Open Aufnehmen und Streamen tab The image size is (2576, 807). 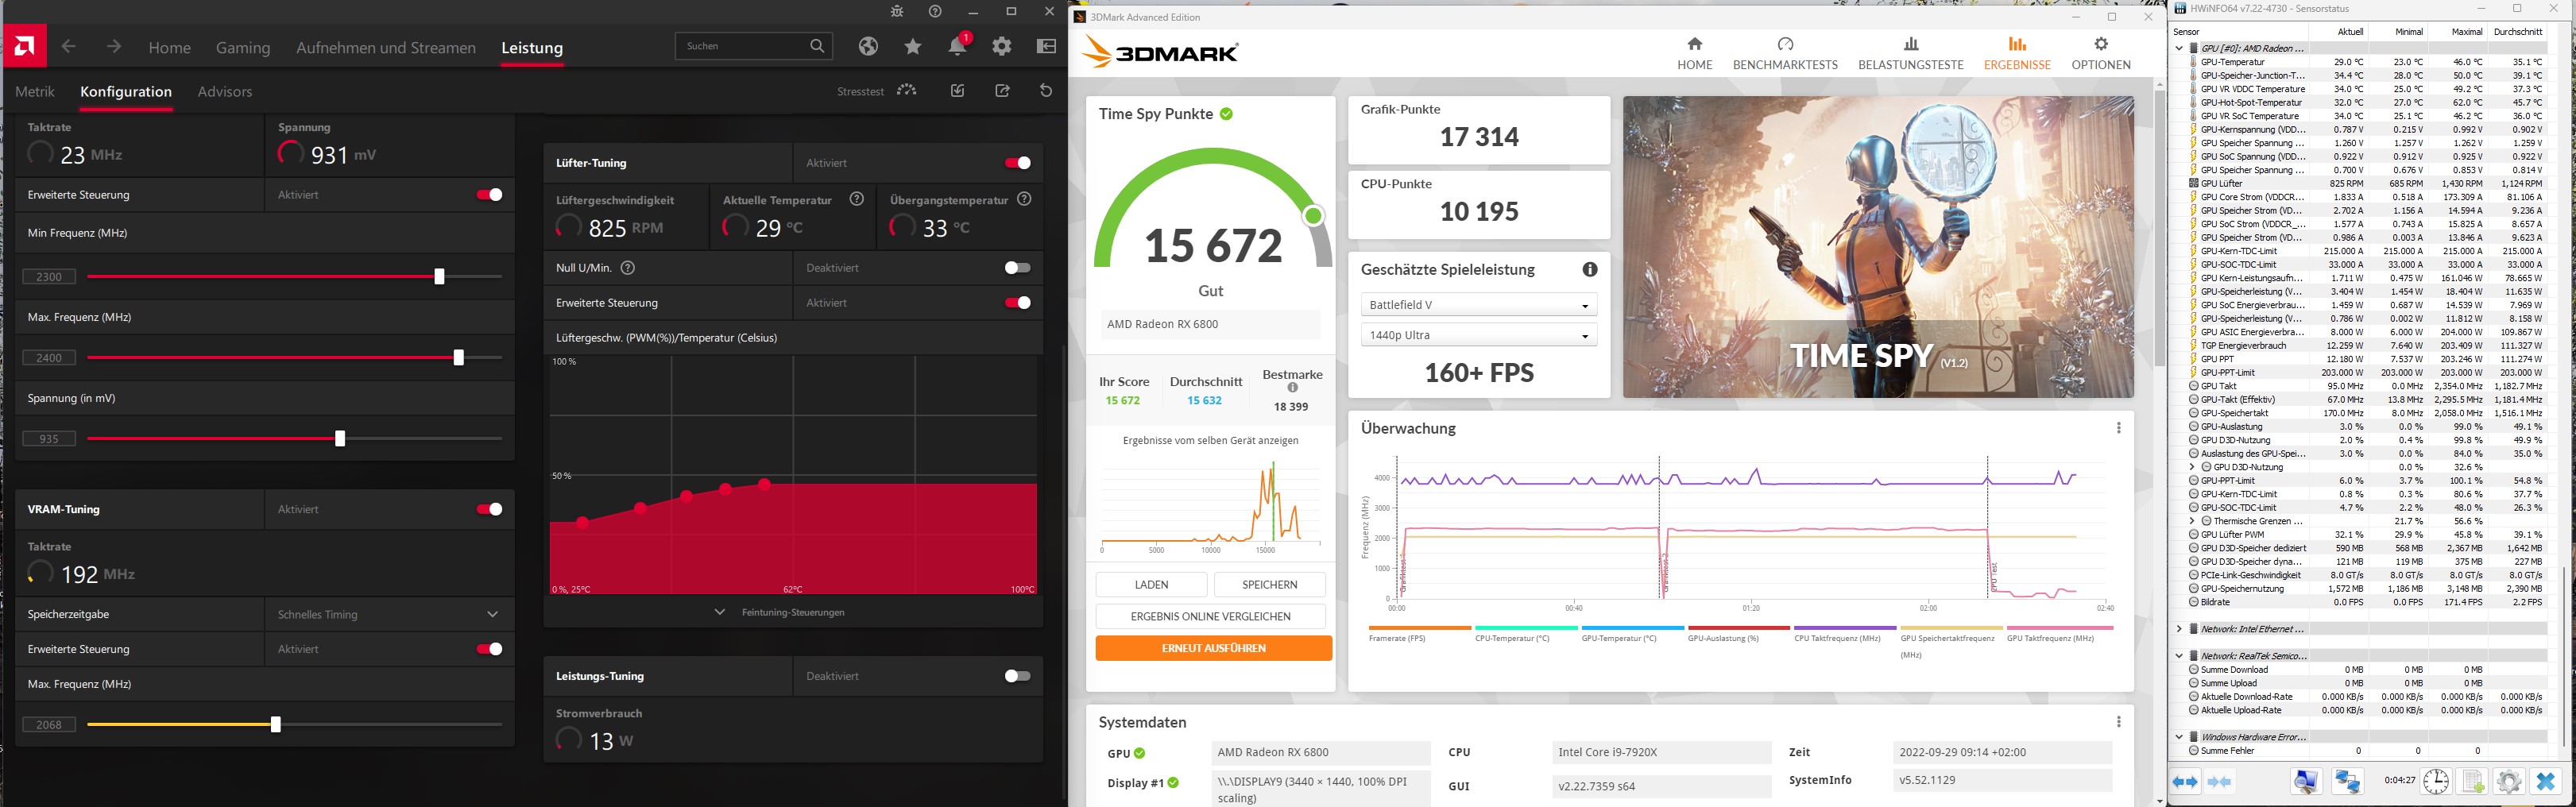click(386, 48)
